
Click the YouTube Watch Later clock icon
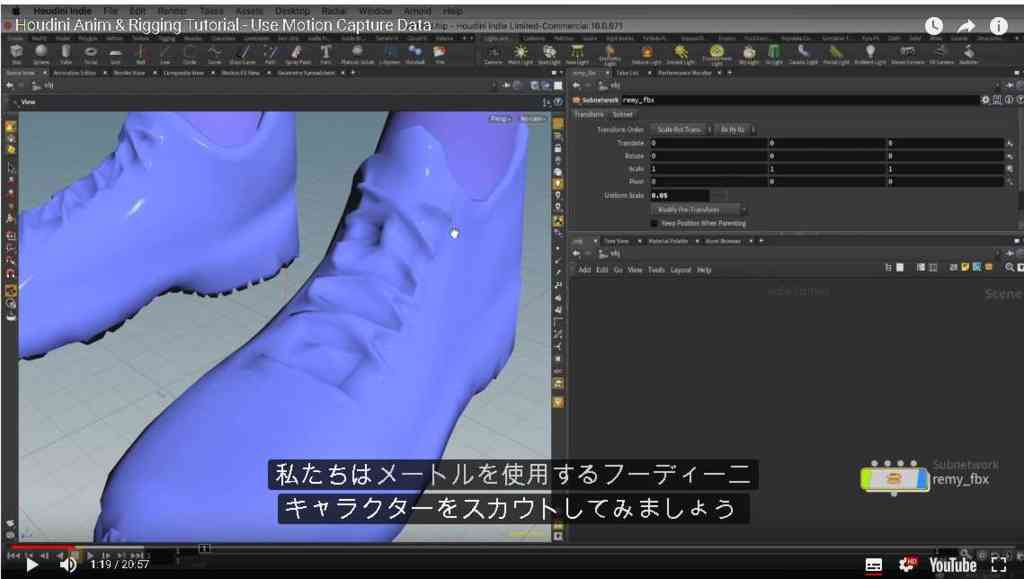[934, 25]
